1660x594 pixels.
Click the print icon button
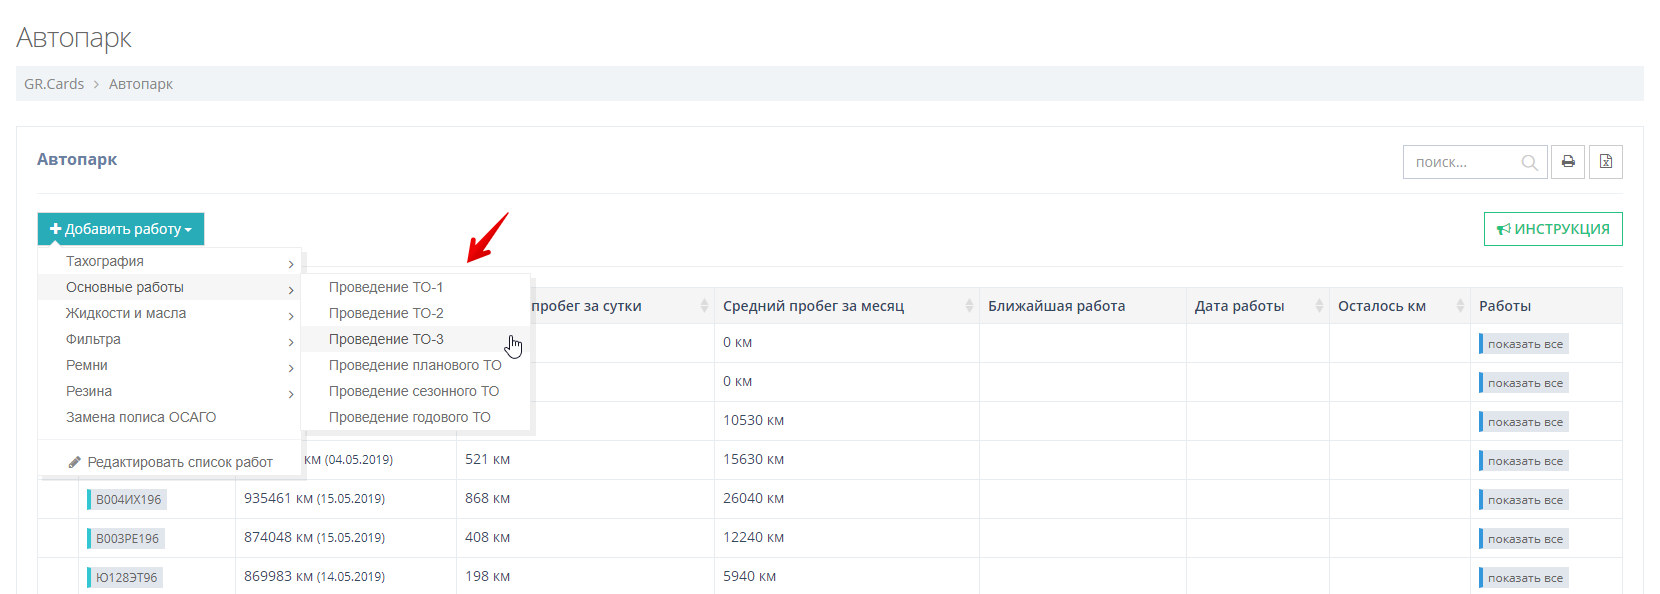pyautogui.click(x=1567, y=162)
